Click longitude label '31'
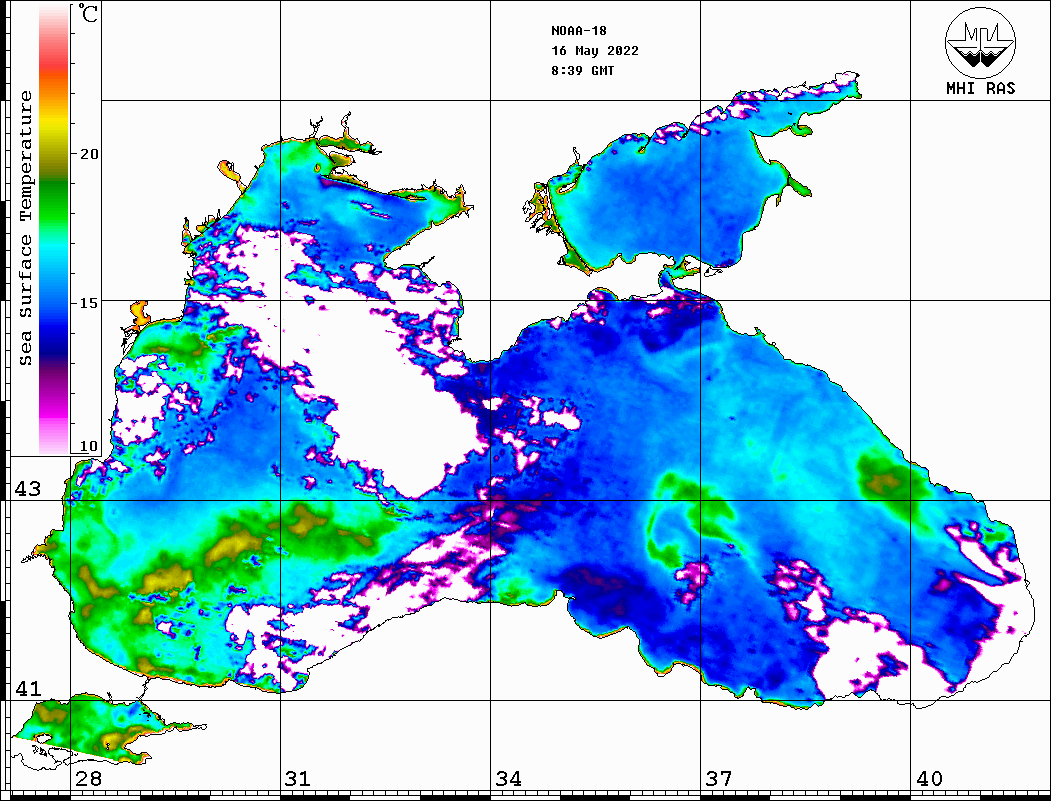 tap(298, 779)
